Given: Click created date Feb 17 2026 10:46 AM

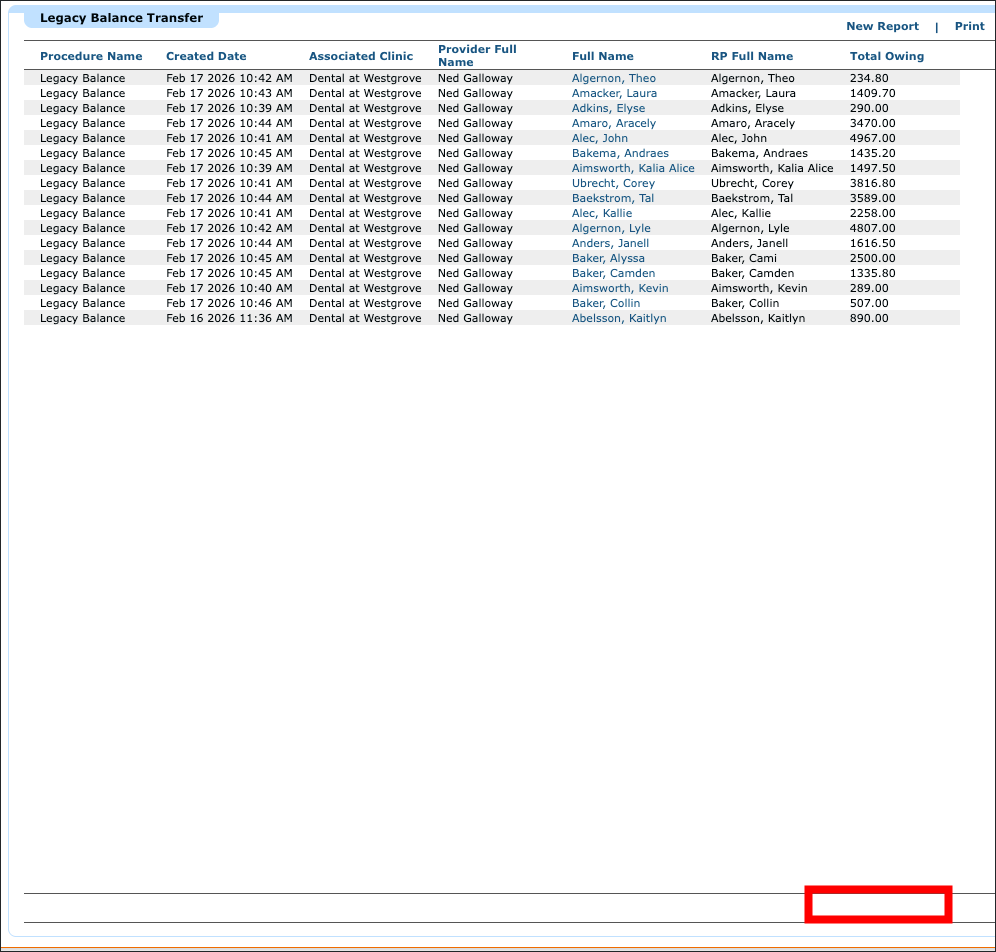Looking at the screenshot, I should [229, 303].
